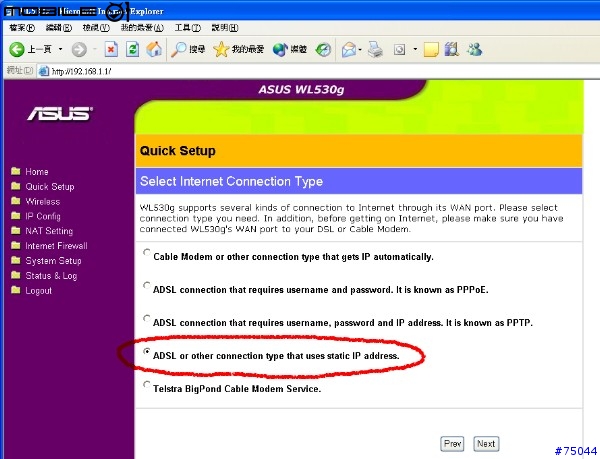Open the IP Config sidebar link
The width and height of the screenshot is (600, 459).
(43, 216)
